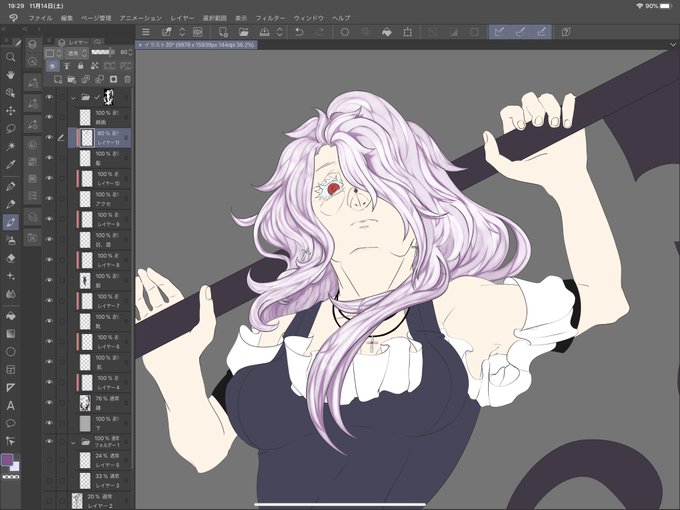Viewport: 680px width, 510px height.
Task: Open the ウィンドウ menu
Action: pyautogui.click(x=309, y=18)
